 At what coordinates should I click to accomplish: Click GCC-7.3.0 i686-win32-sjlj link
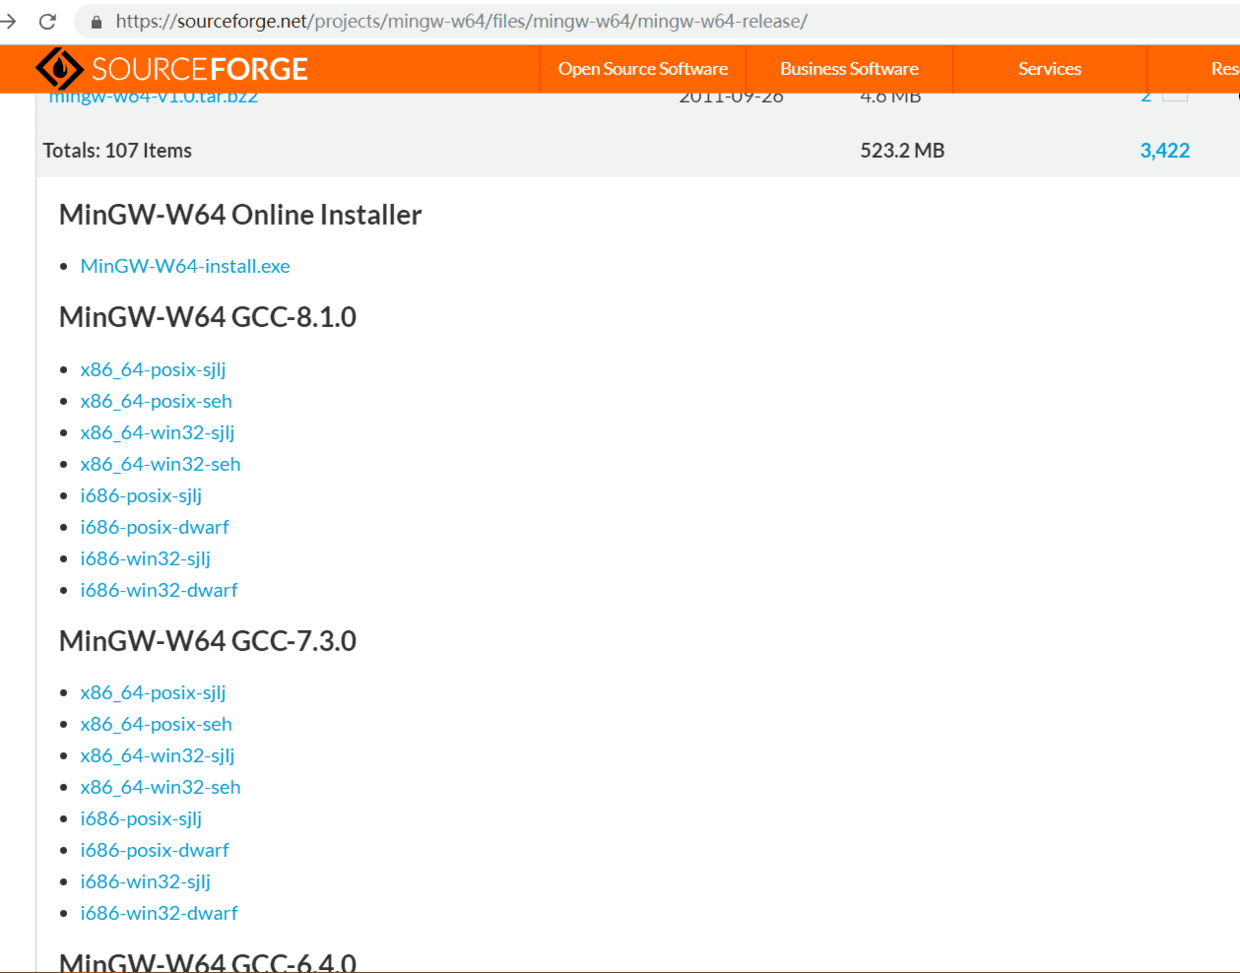coord(145,881)
